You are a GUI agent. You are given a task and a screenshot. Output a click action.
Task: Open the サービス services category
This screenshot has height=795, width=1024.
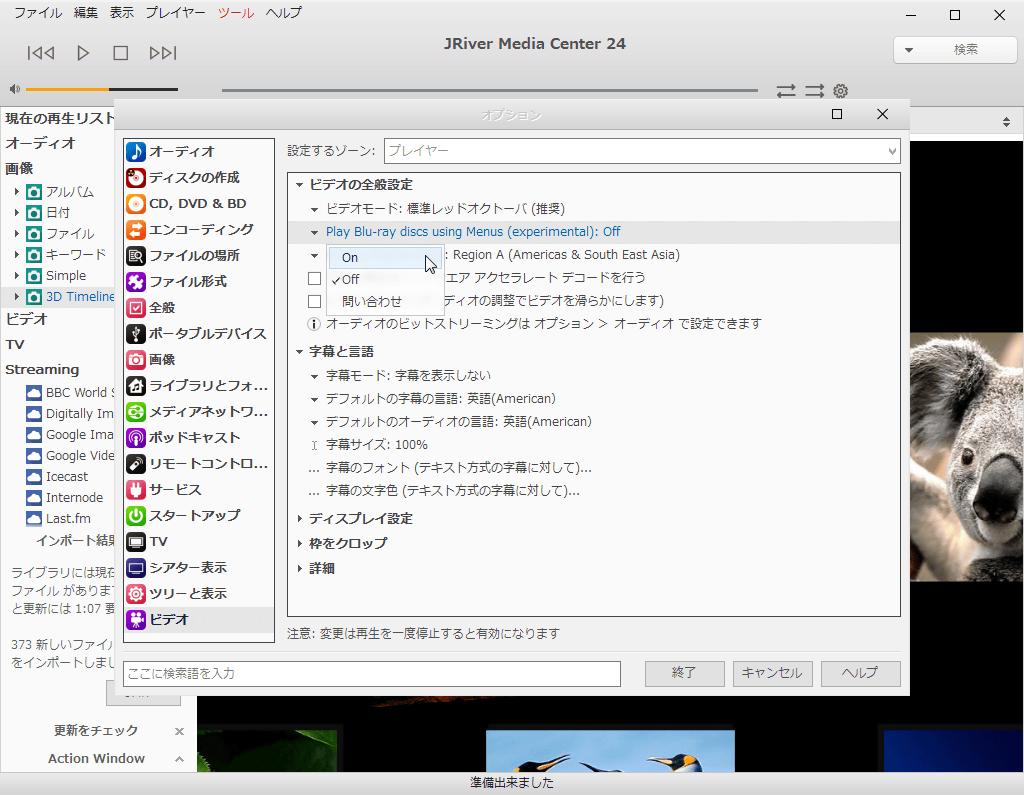tap(199, 490)
